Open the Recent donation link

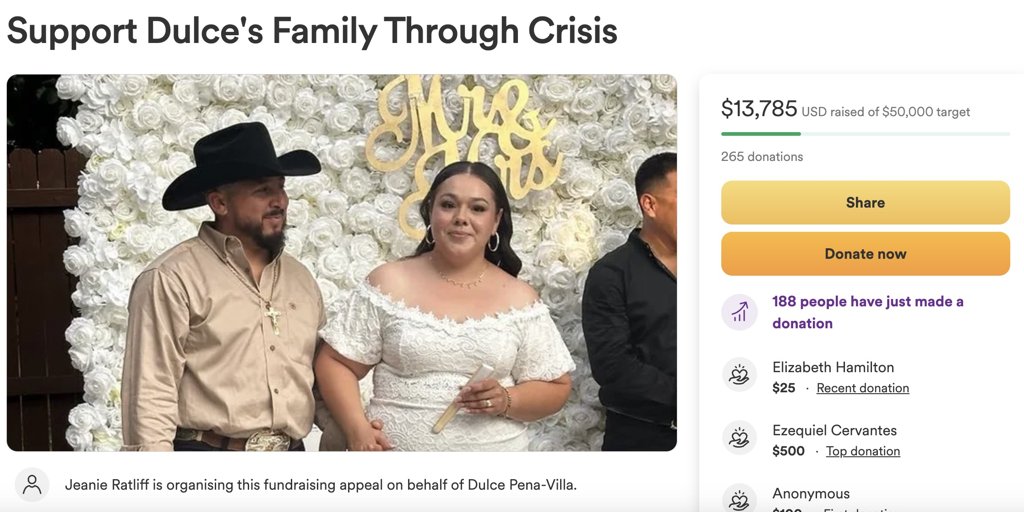pyautogui.click(x=862, y=388)
